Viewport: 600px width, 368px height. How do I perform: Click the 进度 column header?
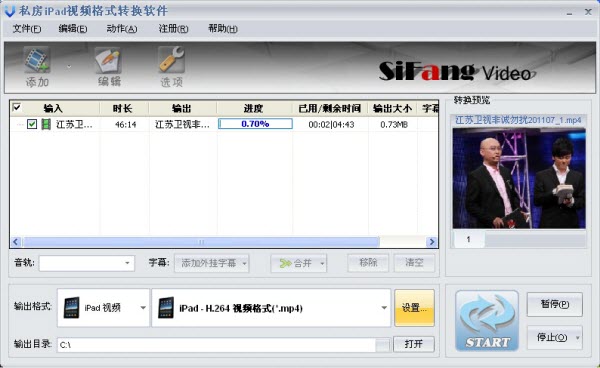[254, 108]
